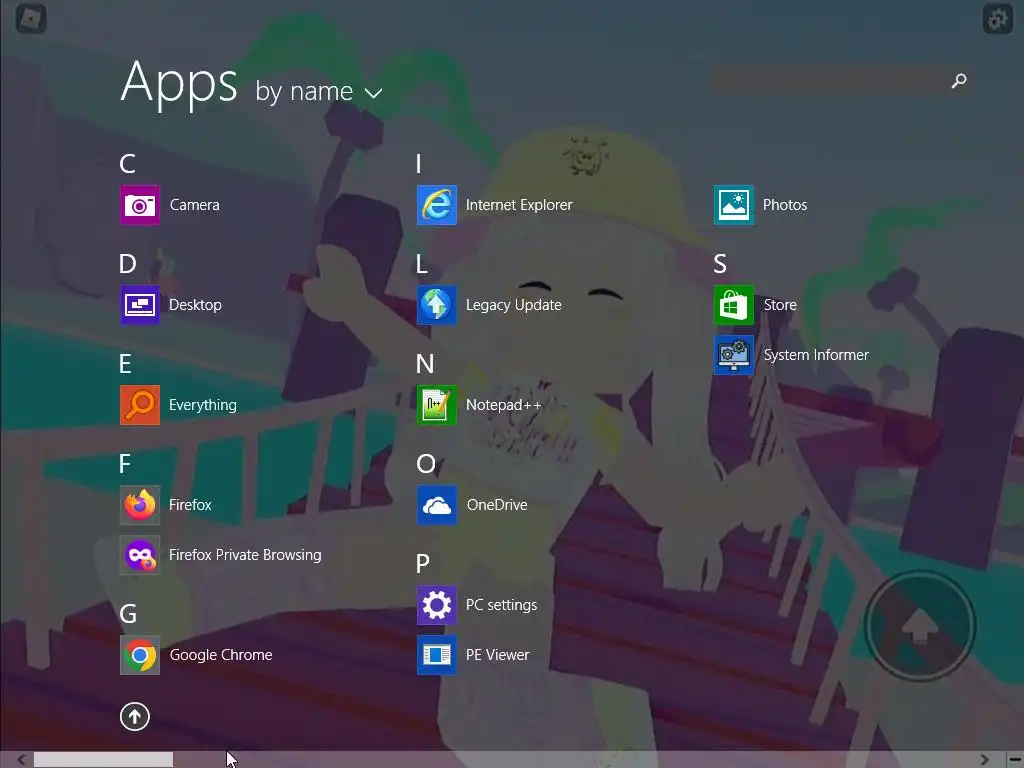Screen dimensions: 1024x768
Task: Click the scrollbar left arrow
Action: pyautogui.click(x=21, y=760)
